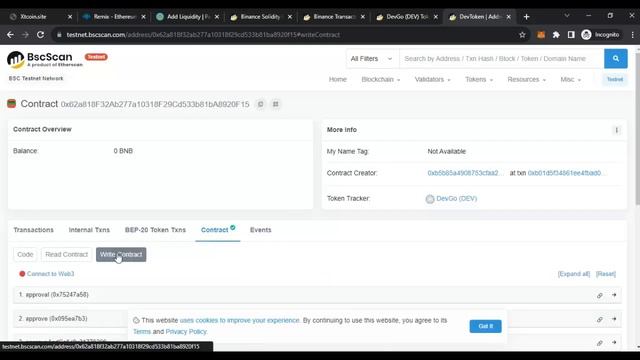This screenshot has height=360, width=640.
Task: Open tab search chevron
Action: (x=567, y=16)
